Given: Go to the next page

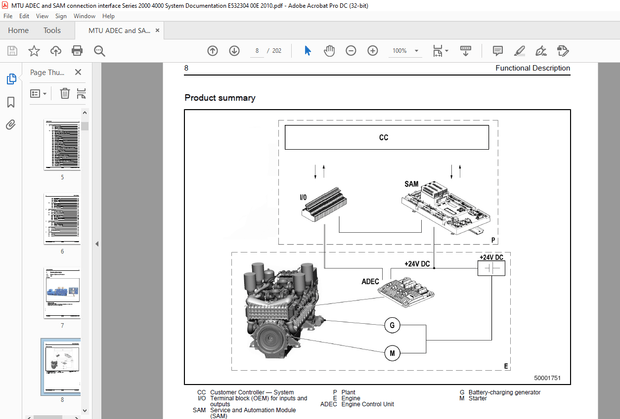Looking at the screenshot, I should [234, 51].
